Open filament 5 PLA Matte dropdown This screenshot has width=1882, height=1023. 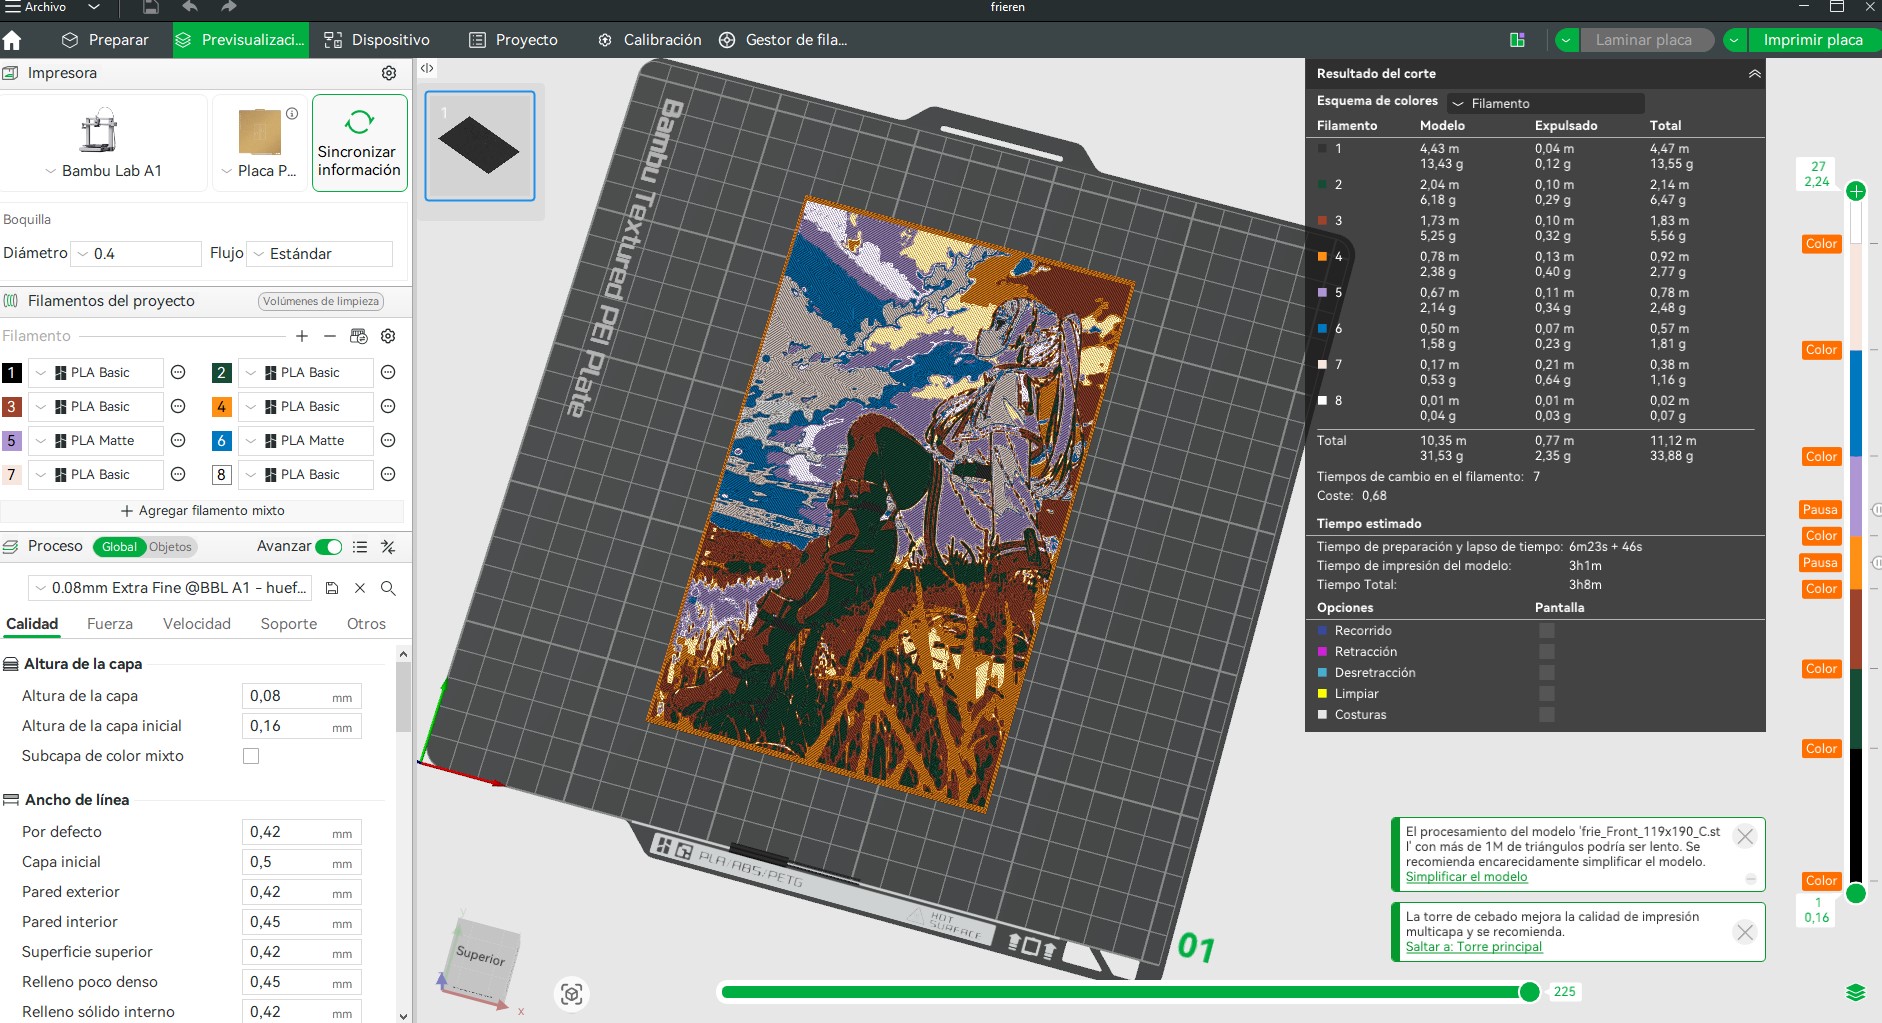95,441
